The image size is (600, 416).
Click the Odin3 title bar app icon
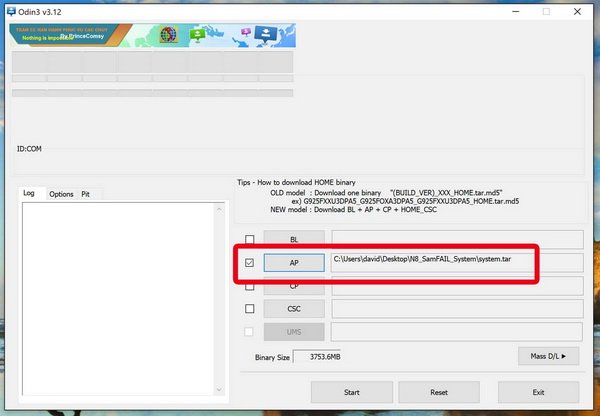tap(10, 11)
